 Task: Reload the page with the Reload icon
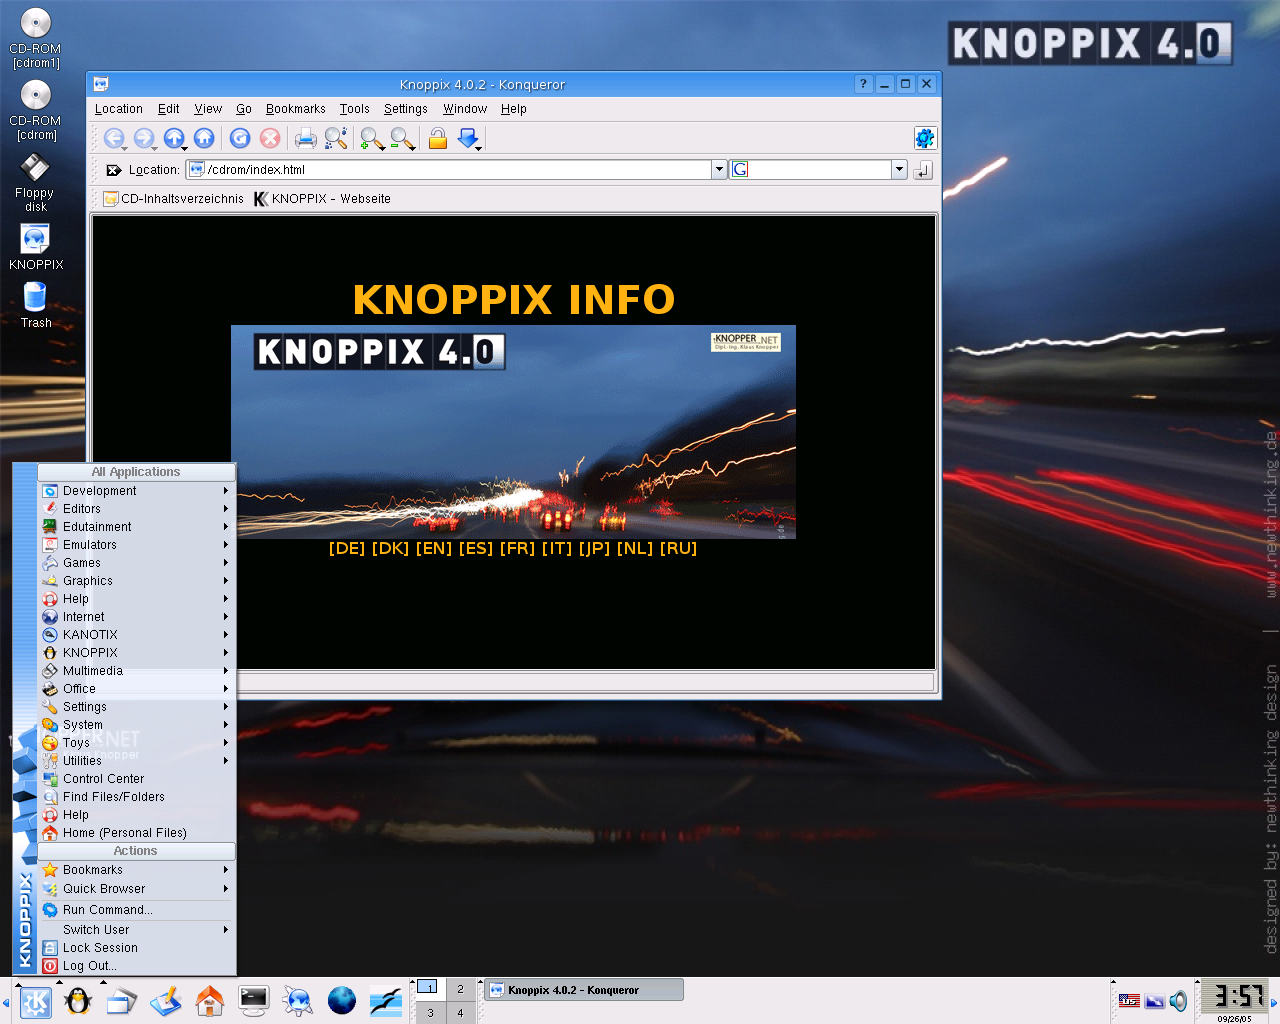[x=240, y=139]
